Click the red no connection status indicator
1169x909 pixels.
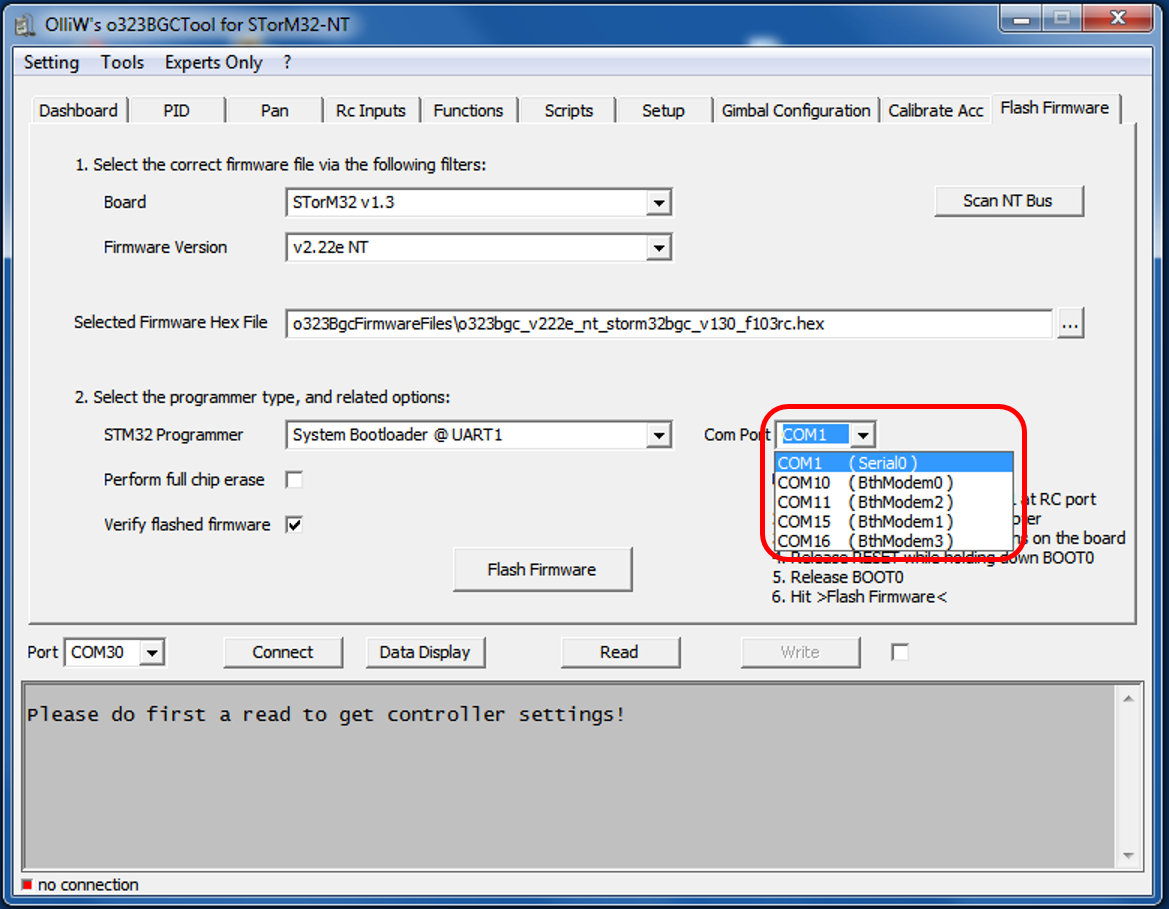tap(27, 885)
